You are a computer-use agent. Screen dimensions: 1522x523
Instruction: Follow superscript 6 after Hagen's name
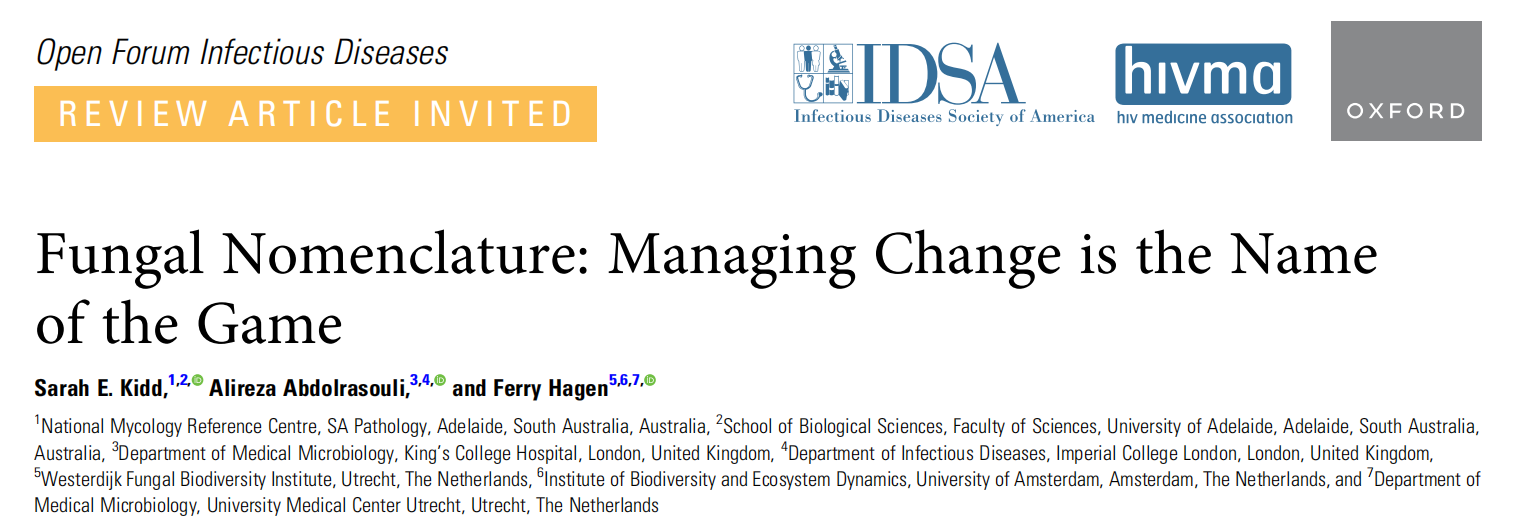click(x=623, y=380)
